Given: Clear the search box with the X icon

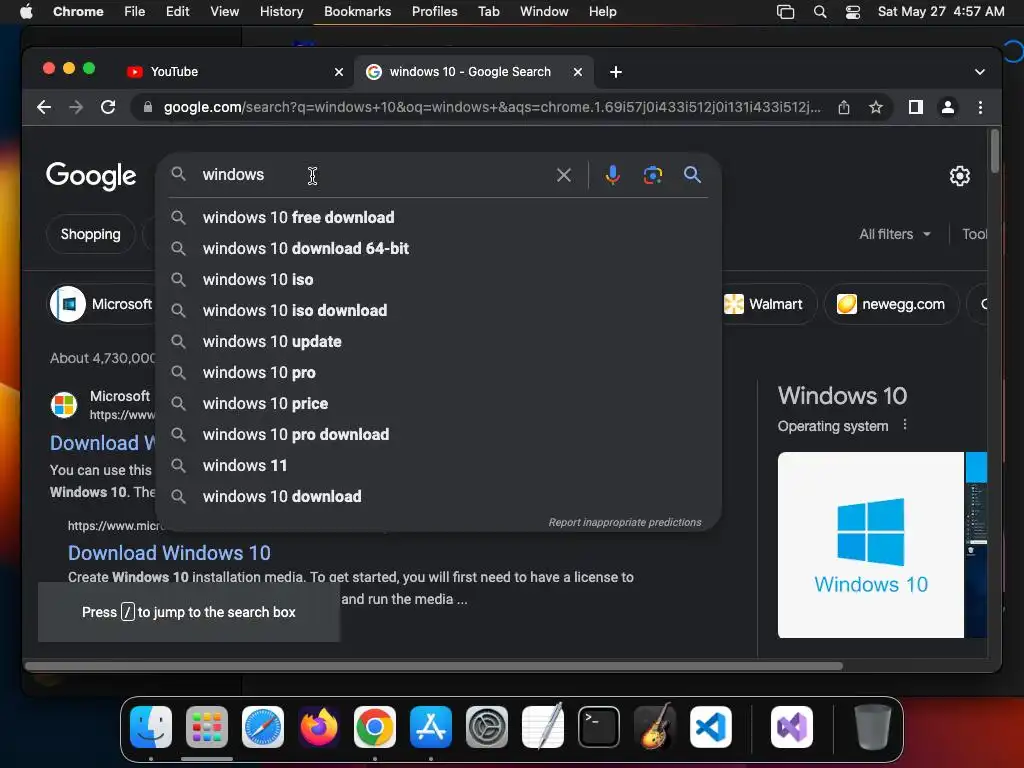Looking at the screenshot, I should (564, 175).
